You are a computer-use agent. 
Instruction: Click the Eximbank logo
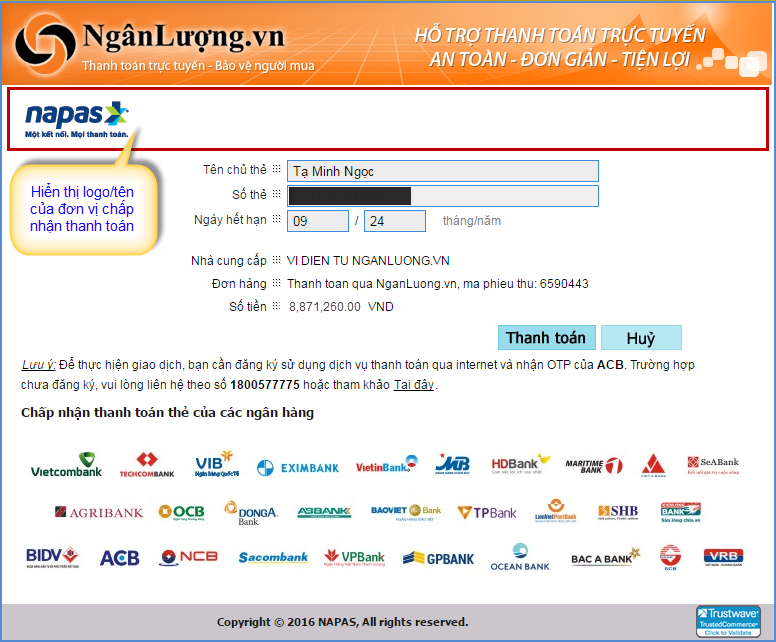tap(298, 467)
